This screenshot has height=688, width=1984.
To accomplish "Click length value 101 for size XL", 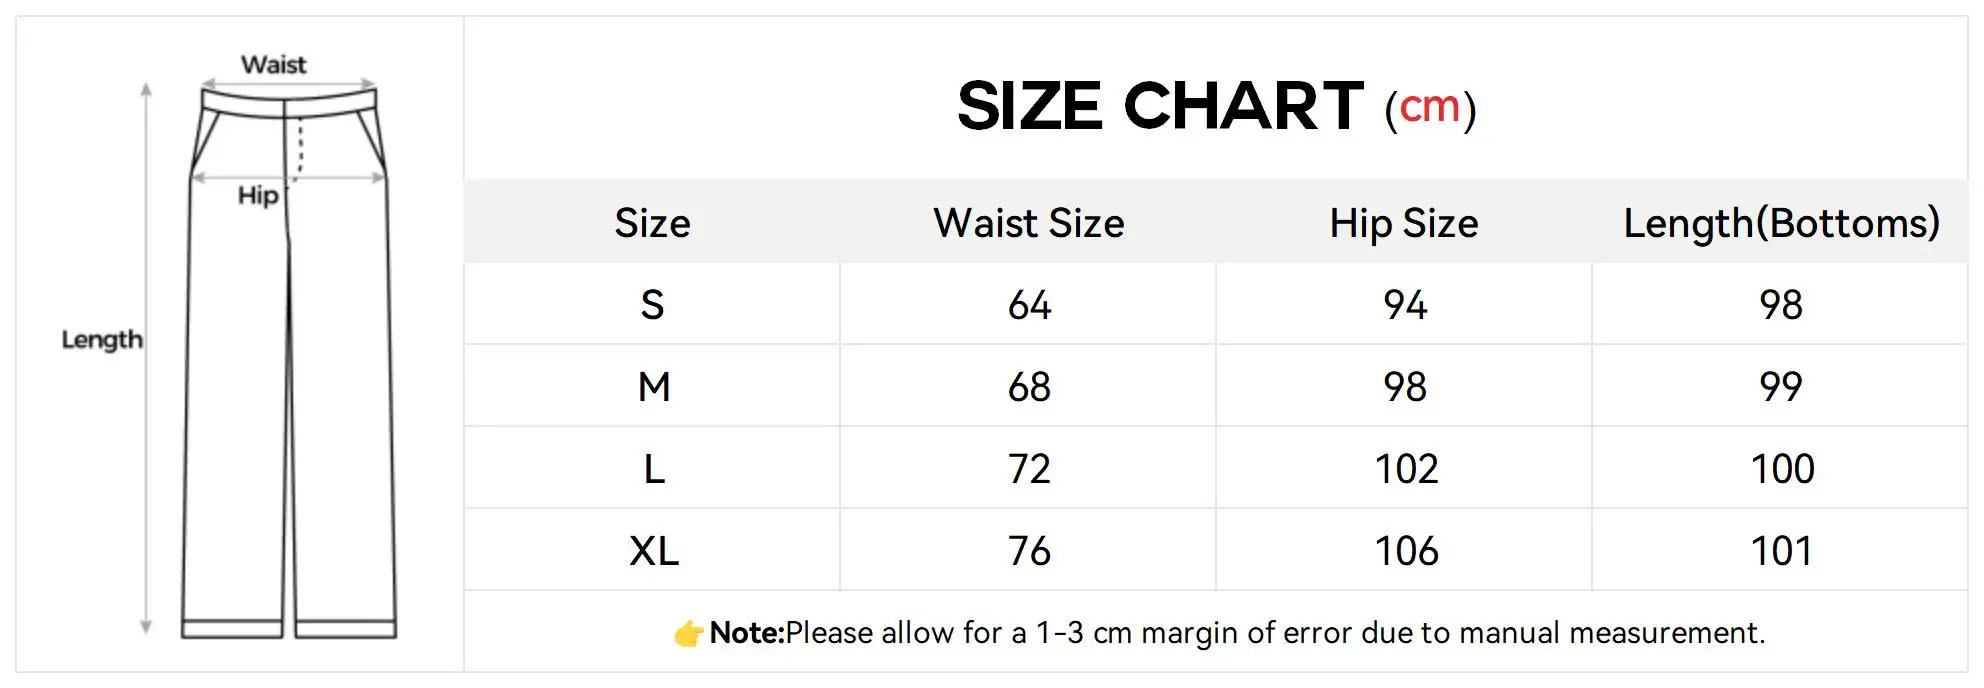I will [x=1781, y=551].
